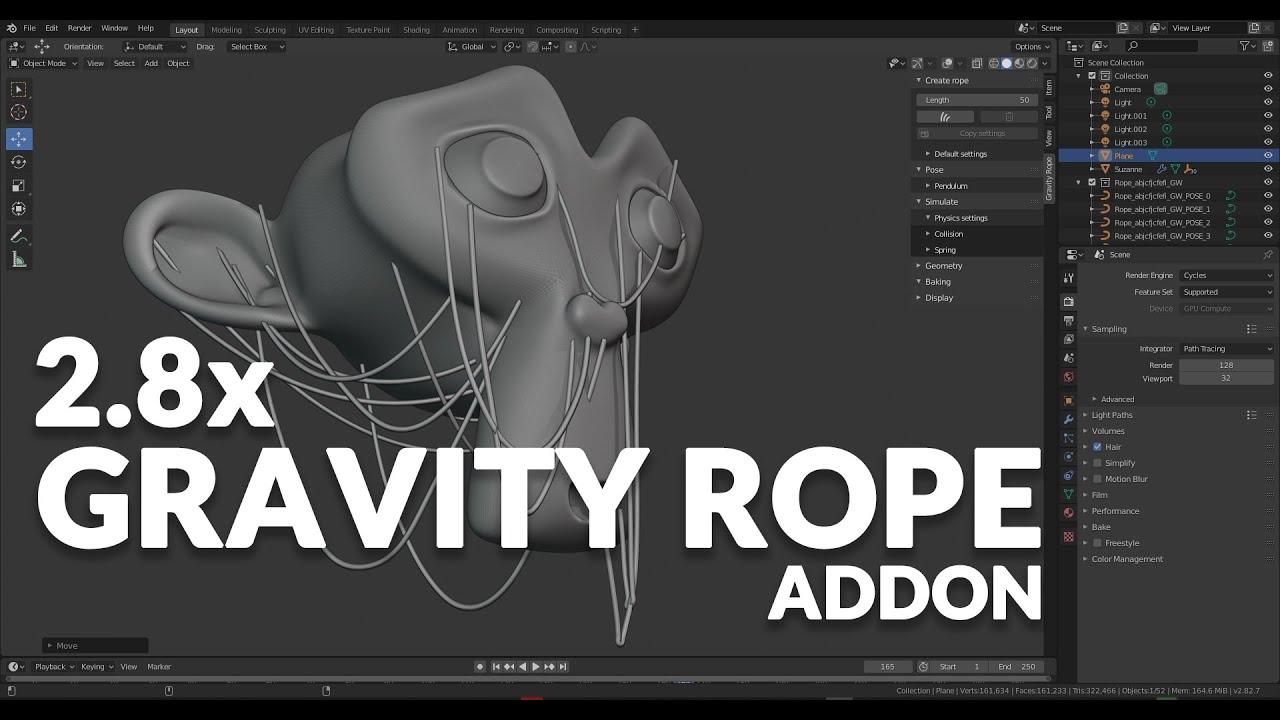The image size is (1280, 720).
Task: Enable the Motion Blur checkbox
Action: point(1097,479)
